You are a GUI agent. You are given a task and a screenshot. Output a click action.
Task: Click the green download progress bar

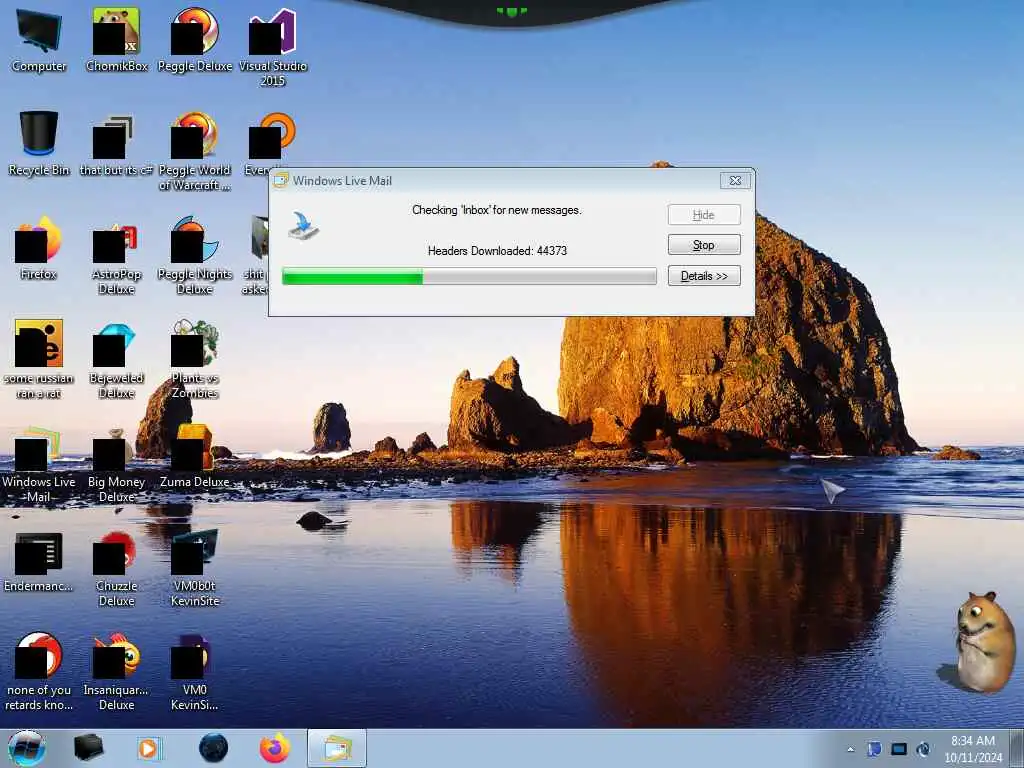click(x=469, y=276)
